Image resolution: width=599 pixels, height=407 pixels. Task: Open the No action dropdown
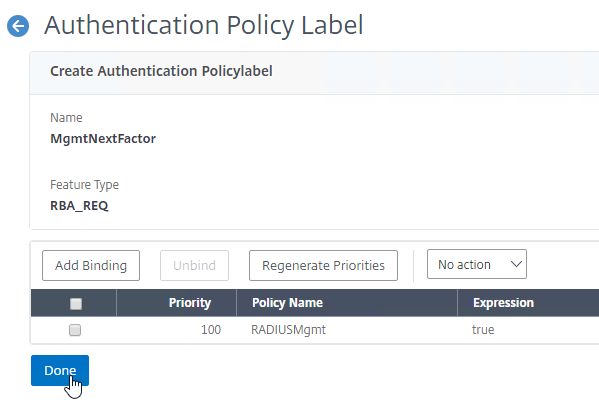(x=477, y=264)
